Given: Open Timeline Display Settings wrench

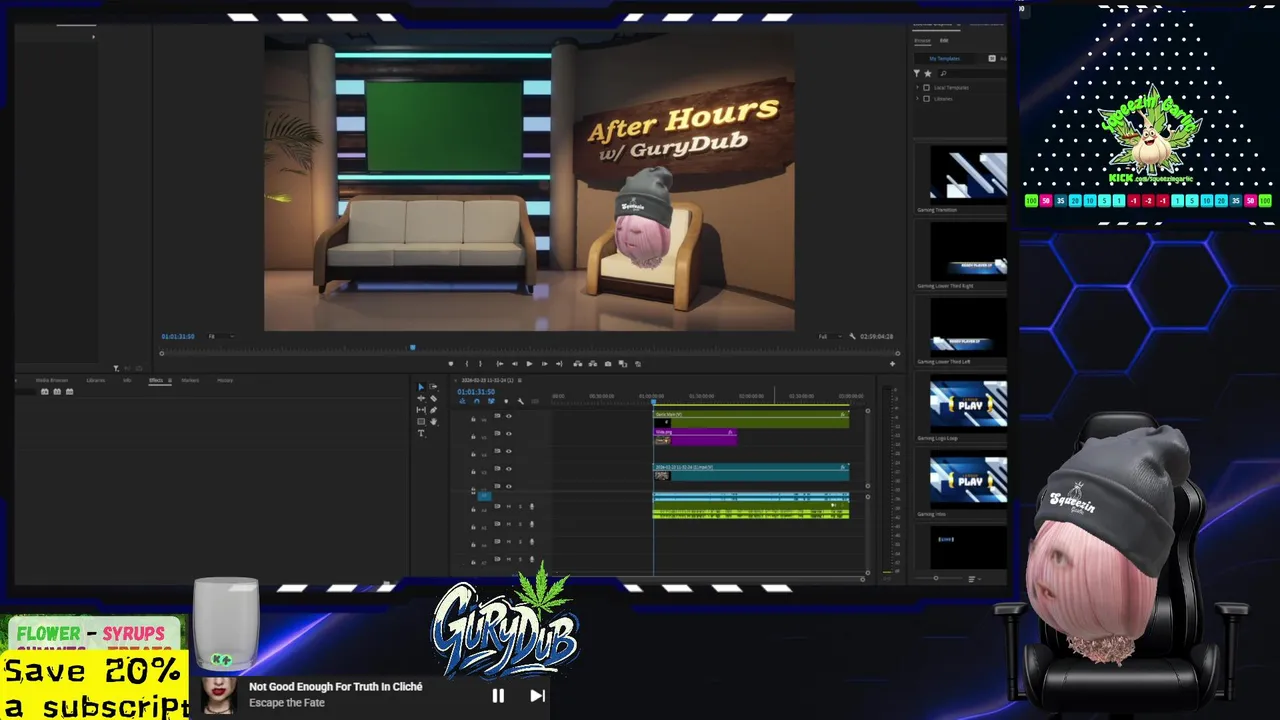Looking at the screenshot, I should tap(520, 401).
